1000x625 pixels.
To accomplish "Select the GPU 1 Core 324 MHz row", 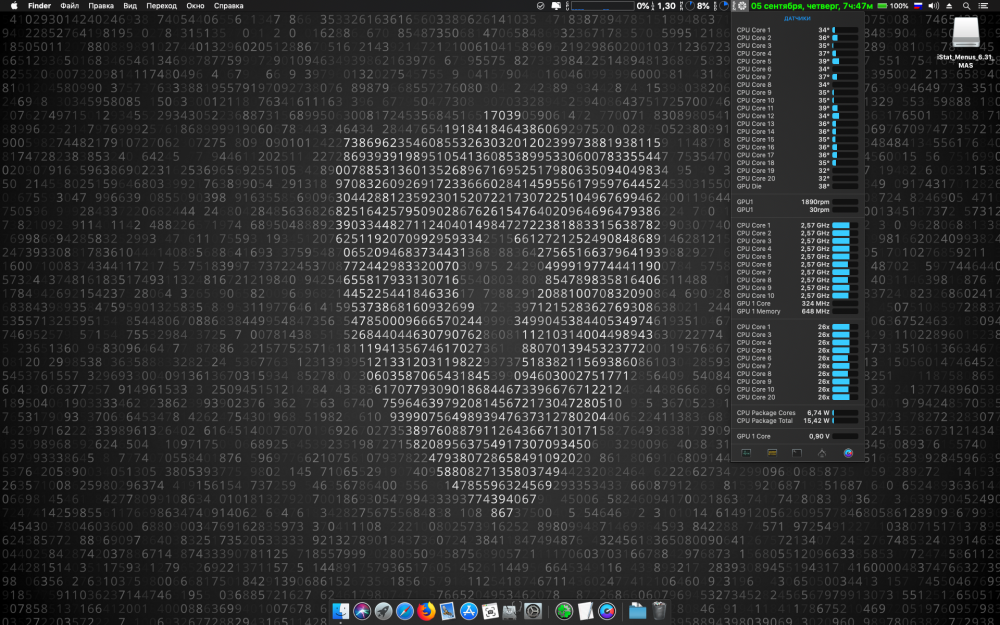I will click(797, 304).
